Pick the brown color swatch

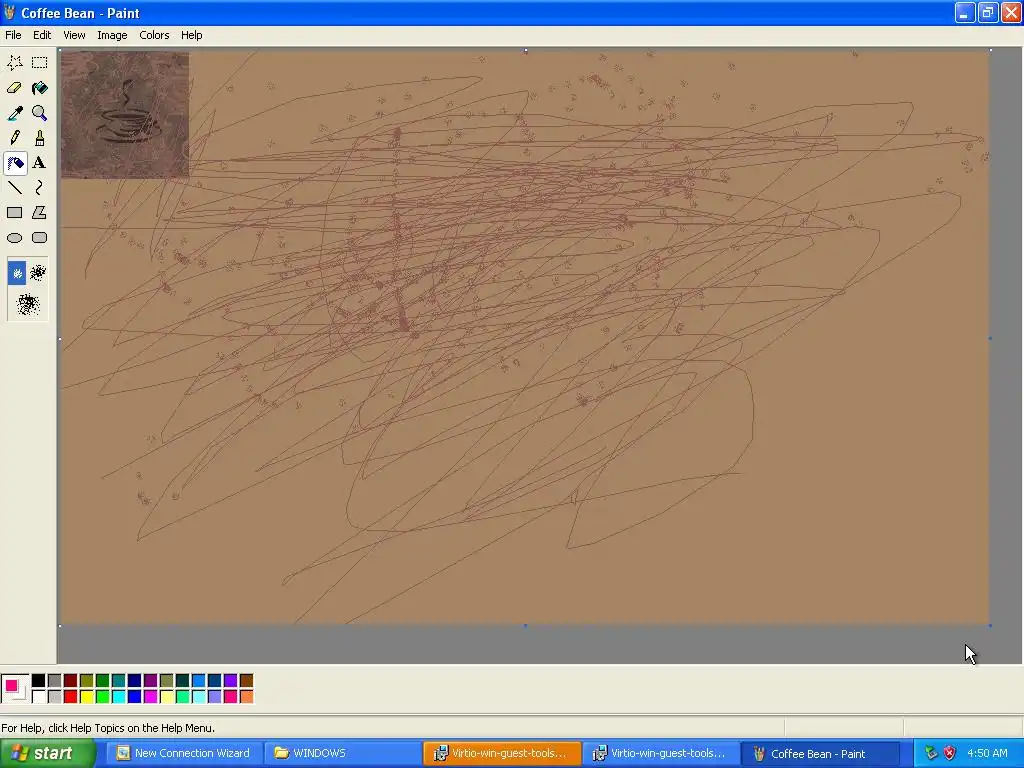(246, 680)
